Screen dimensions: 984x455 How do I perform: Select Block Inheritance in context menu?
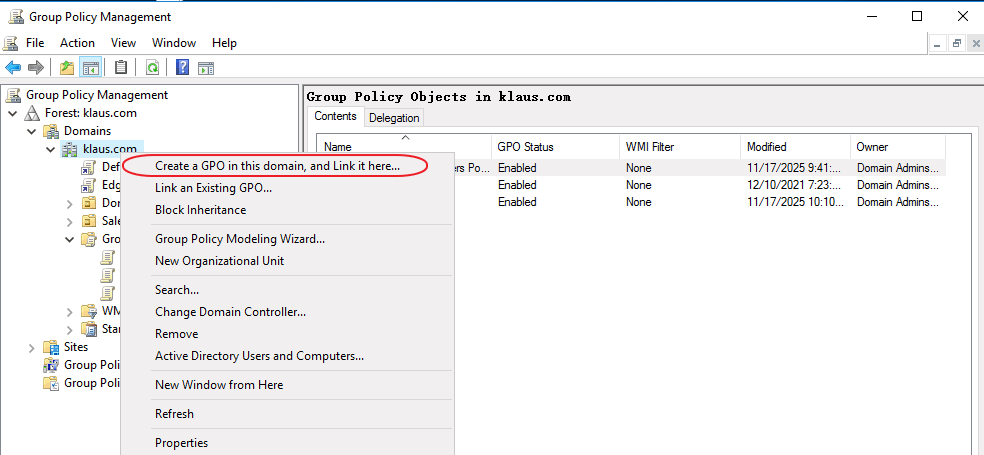(x=200, y=210)
